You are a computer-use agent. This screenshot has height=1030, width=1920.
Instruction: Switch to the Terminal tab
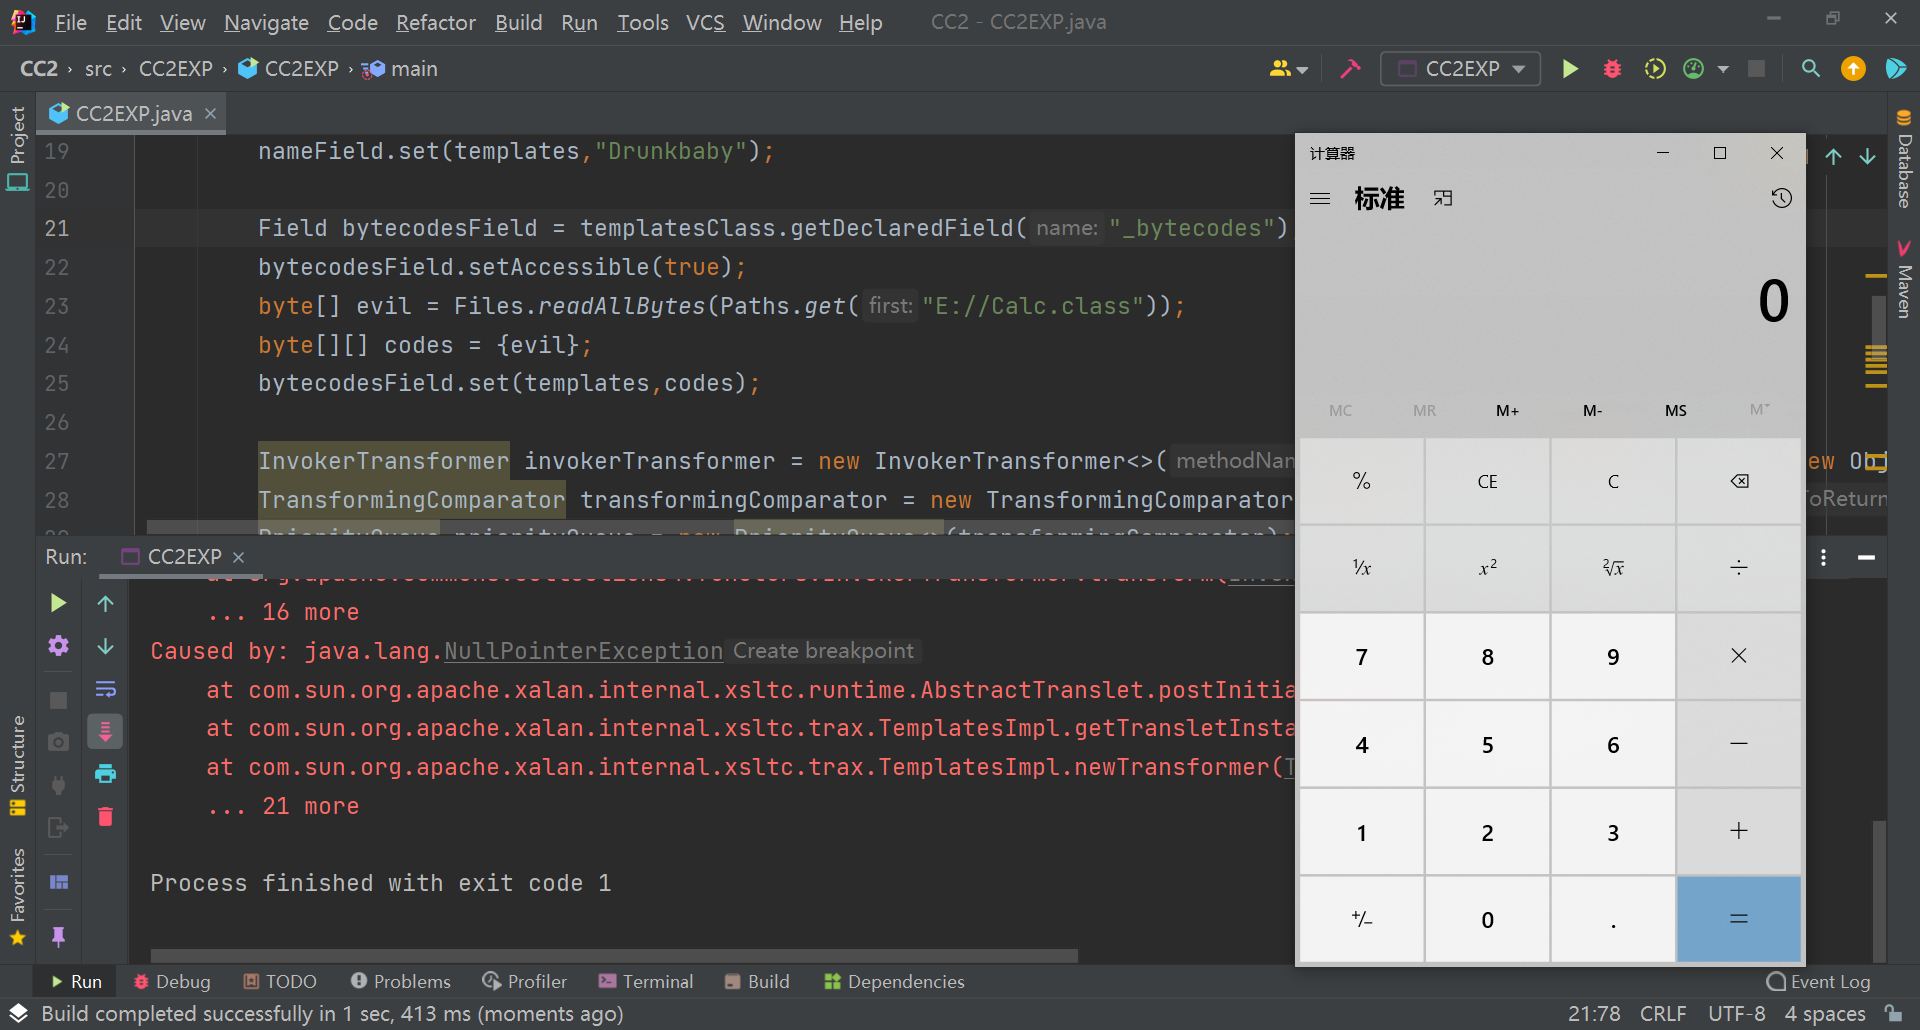coord(646,981)
